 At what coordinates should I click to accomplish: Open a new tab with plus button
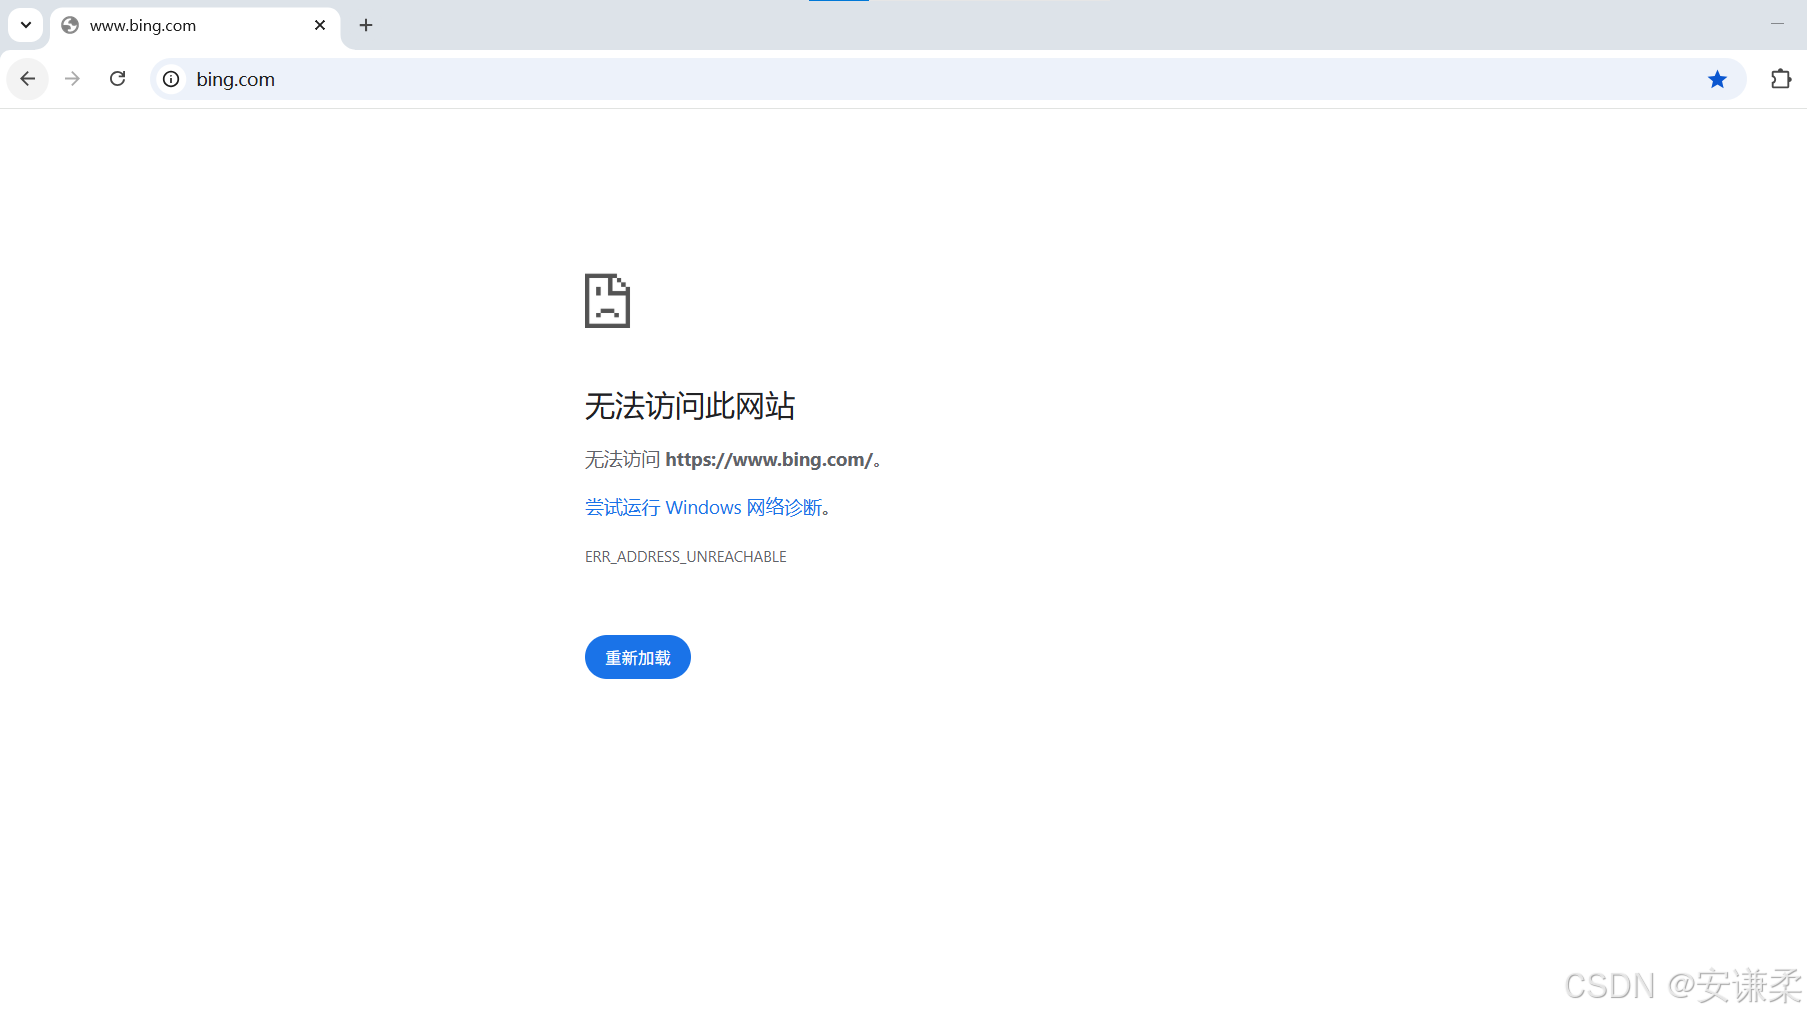pos(366,25)
